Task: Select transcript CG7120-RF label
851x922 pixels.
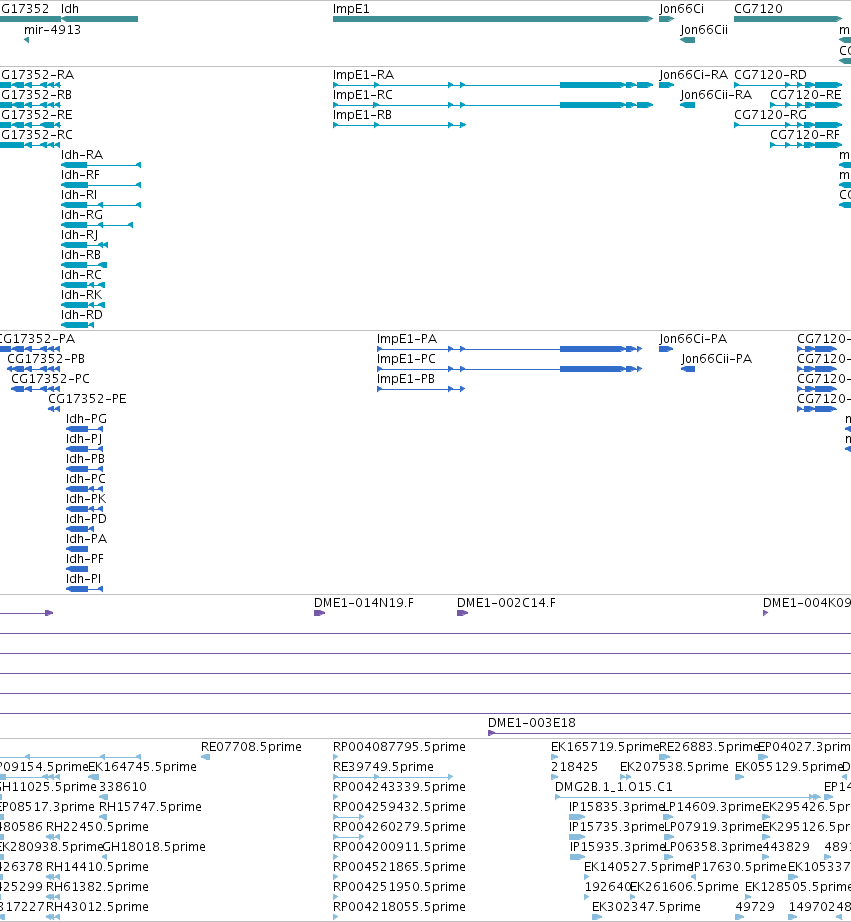Action: [805, 135]
